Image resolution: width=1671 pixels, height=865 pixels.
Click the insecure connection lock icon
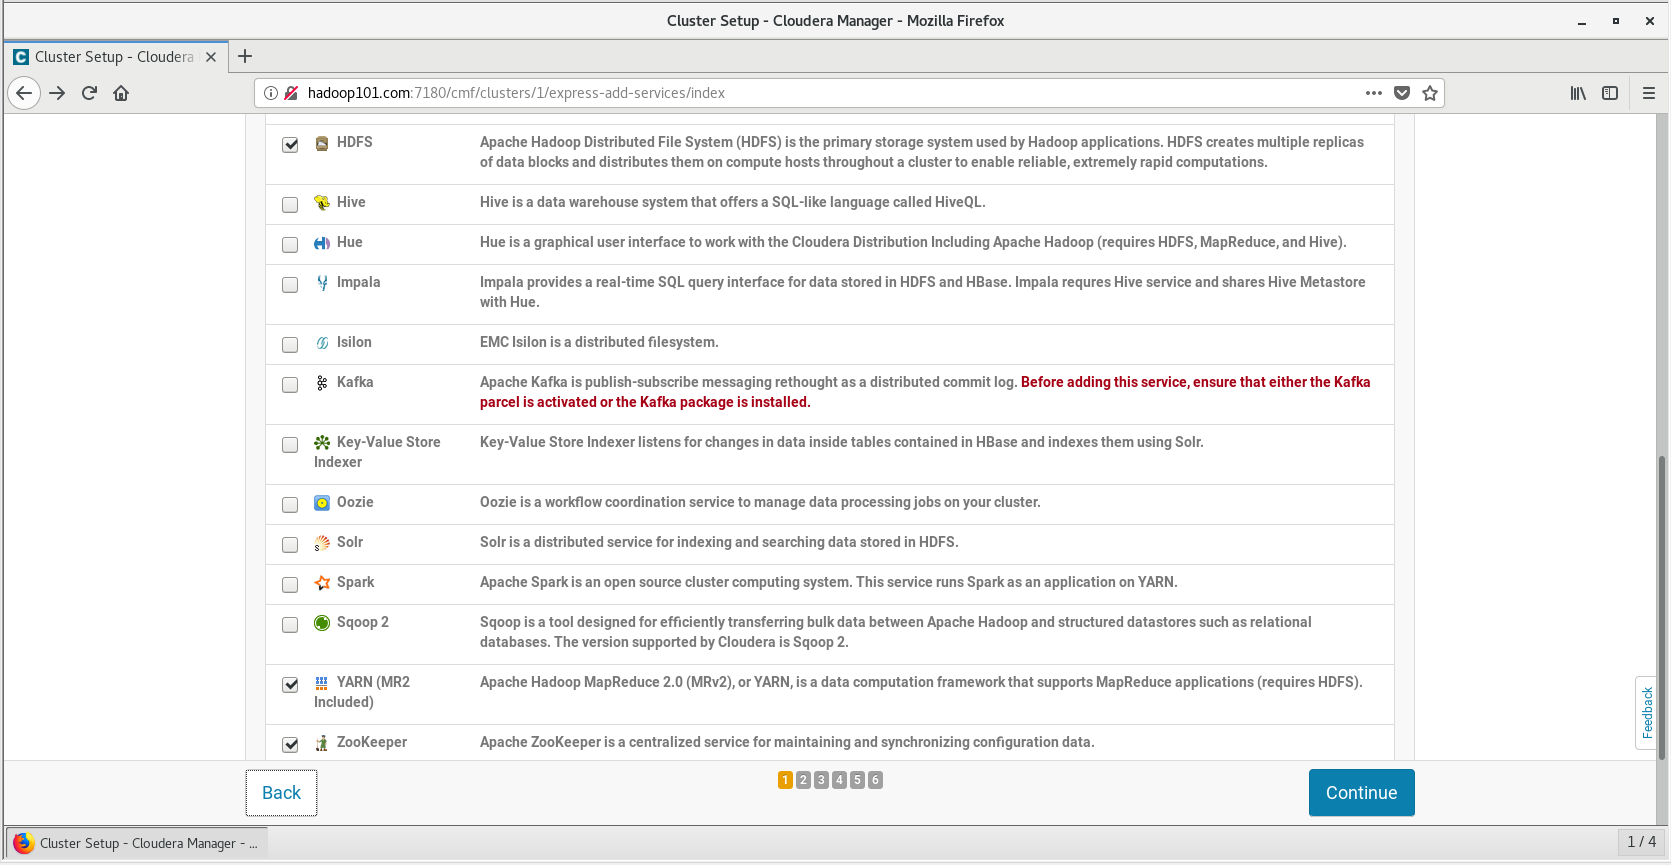(291, 93)
